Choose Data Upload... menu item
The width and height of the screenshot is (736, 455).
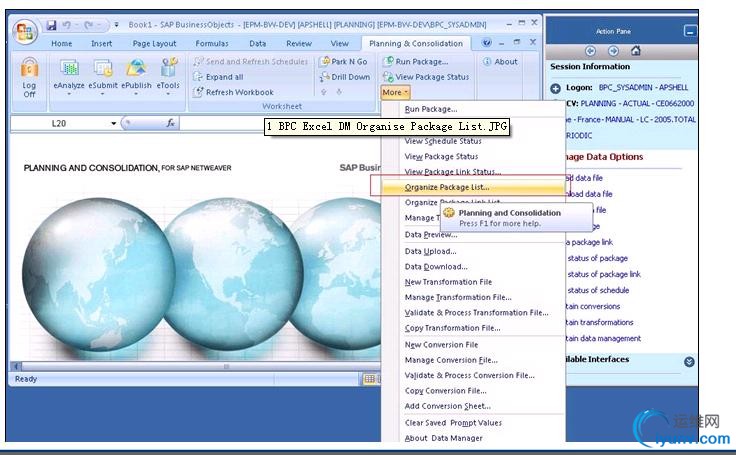(430, 252)
